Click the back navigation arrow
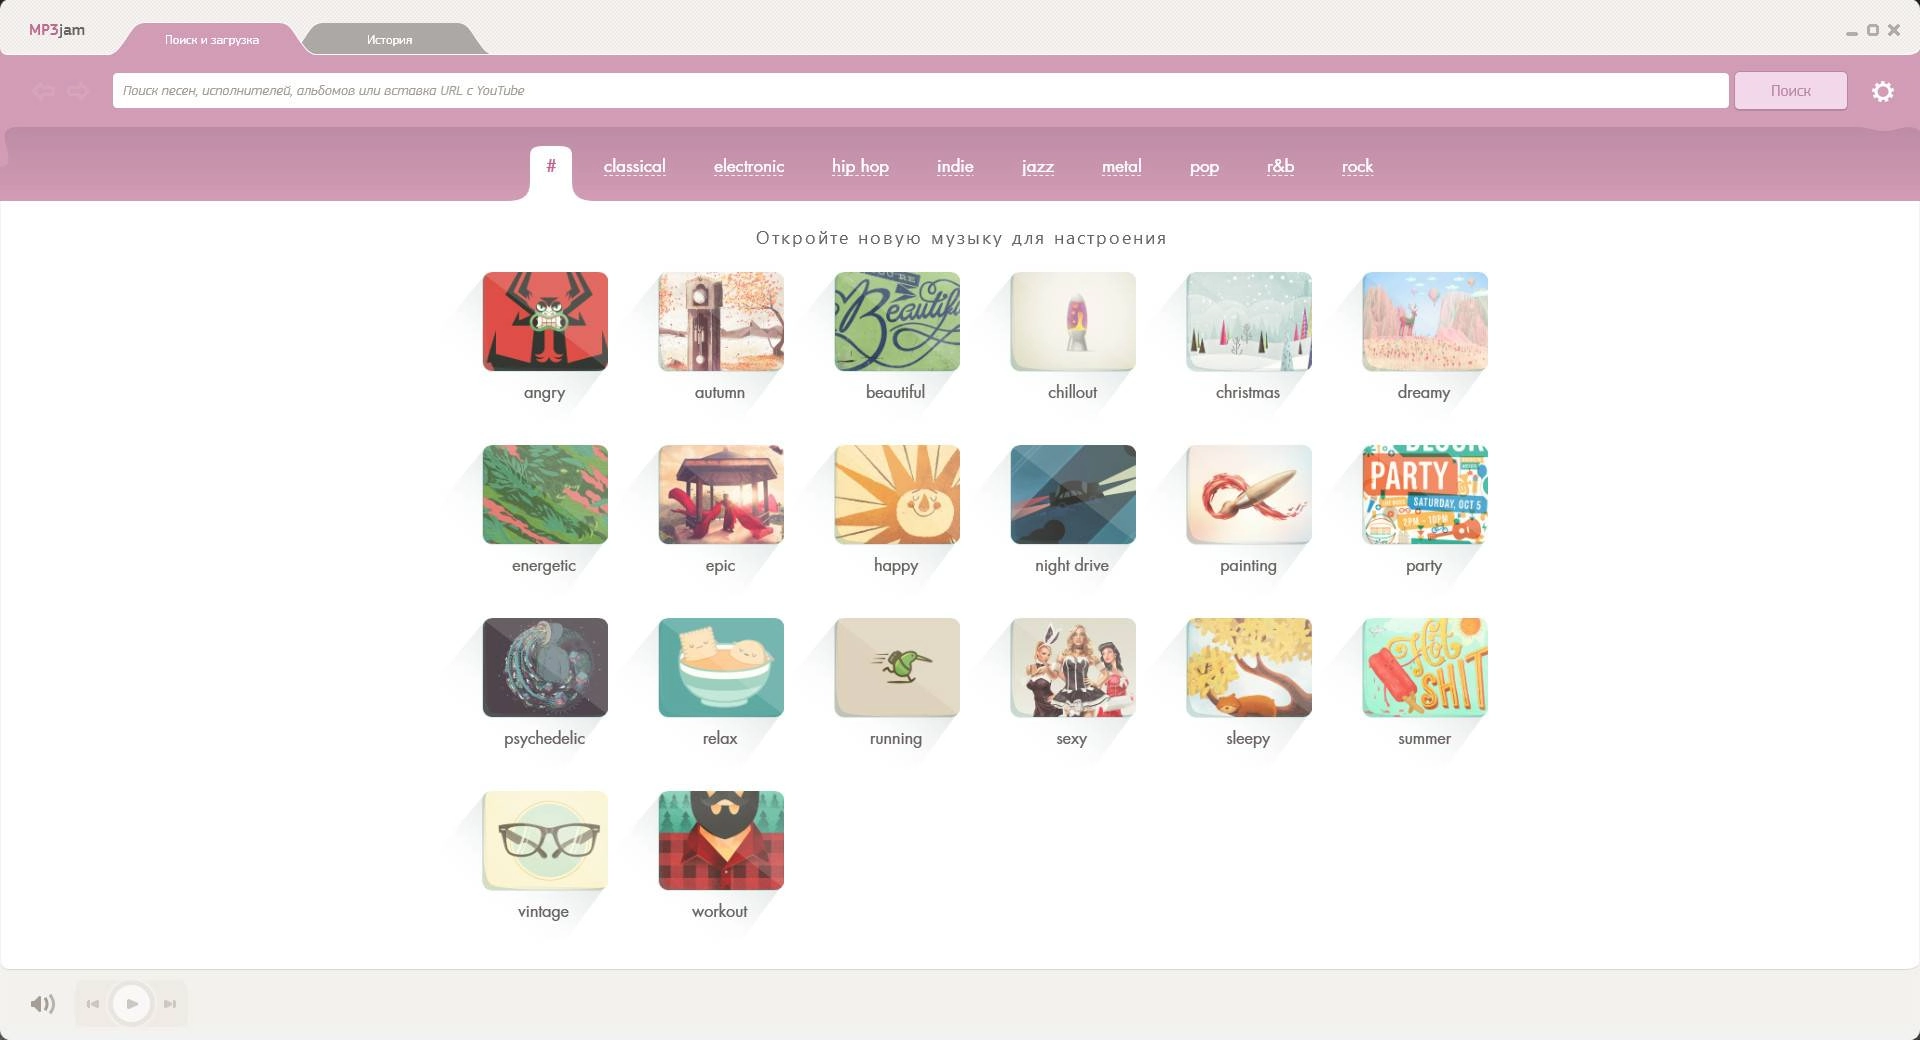This screenshot has height=1040, width=1920. tap(43, 91)
